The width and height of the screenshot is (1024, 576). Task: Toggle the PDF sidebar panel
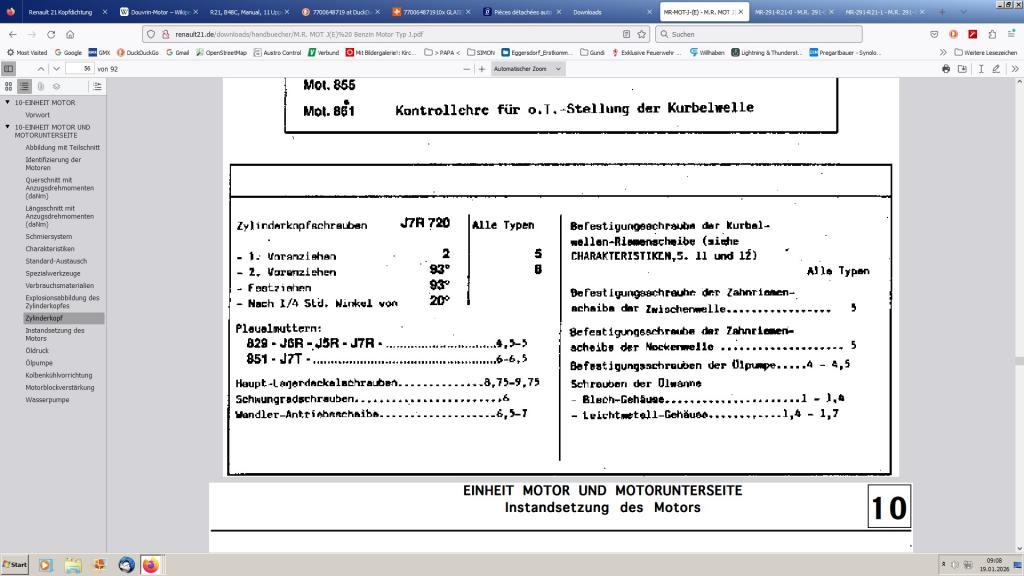(x=9, y=69)
